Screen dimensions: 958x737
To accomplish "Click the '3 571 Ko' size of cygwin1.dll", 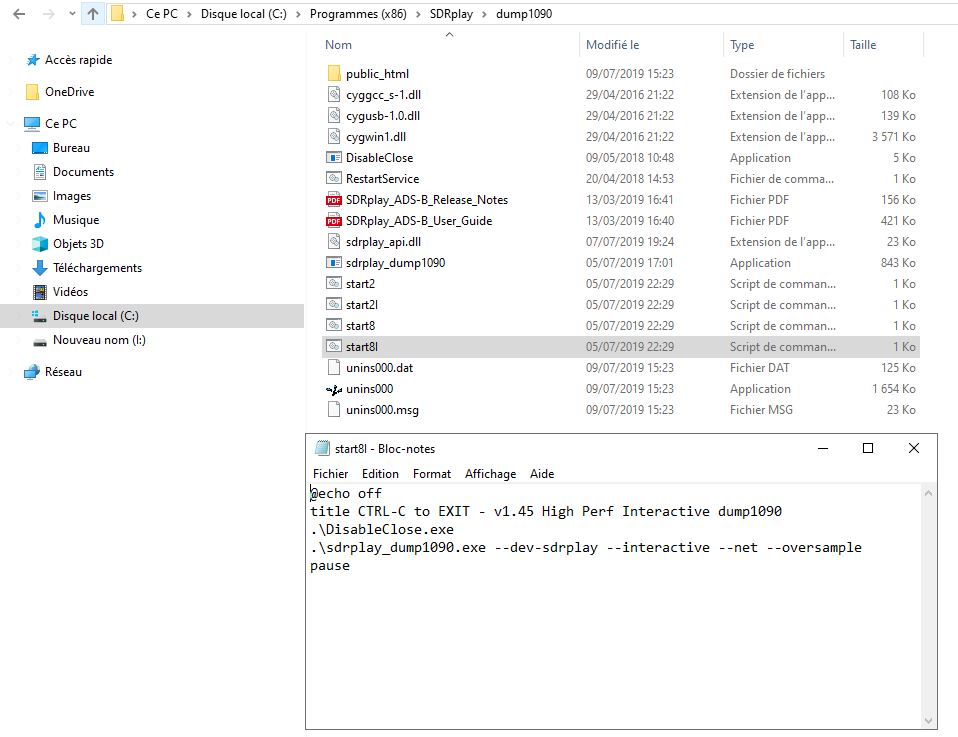I will (893, 137).
